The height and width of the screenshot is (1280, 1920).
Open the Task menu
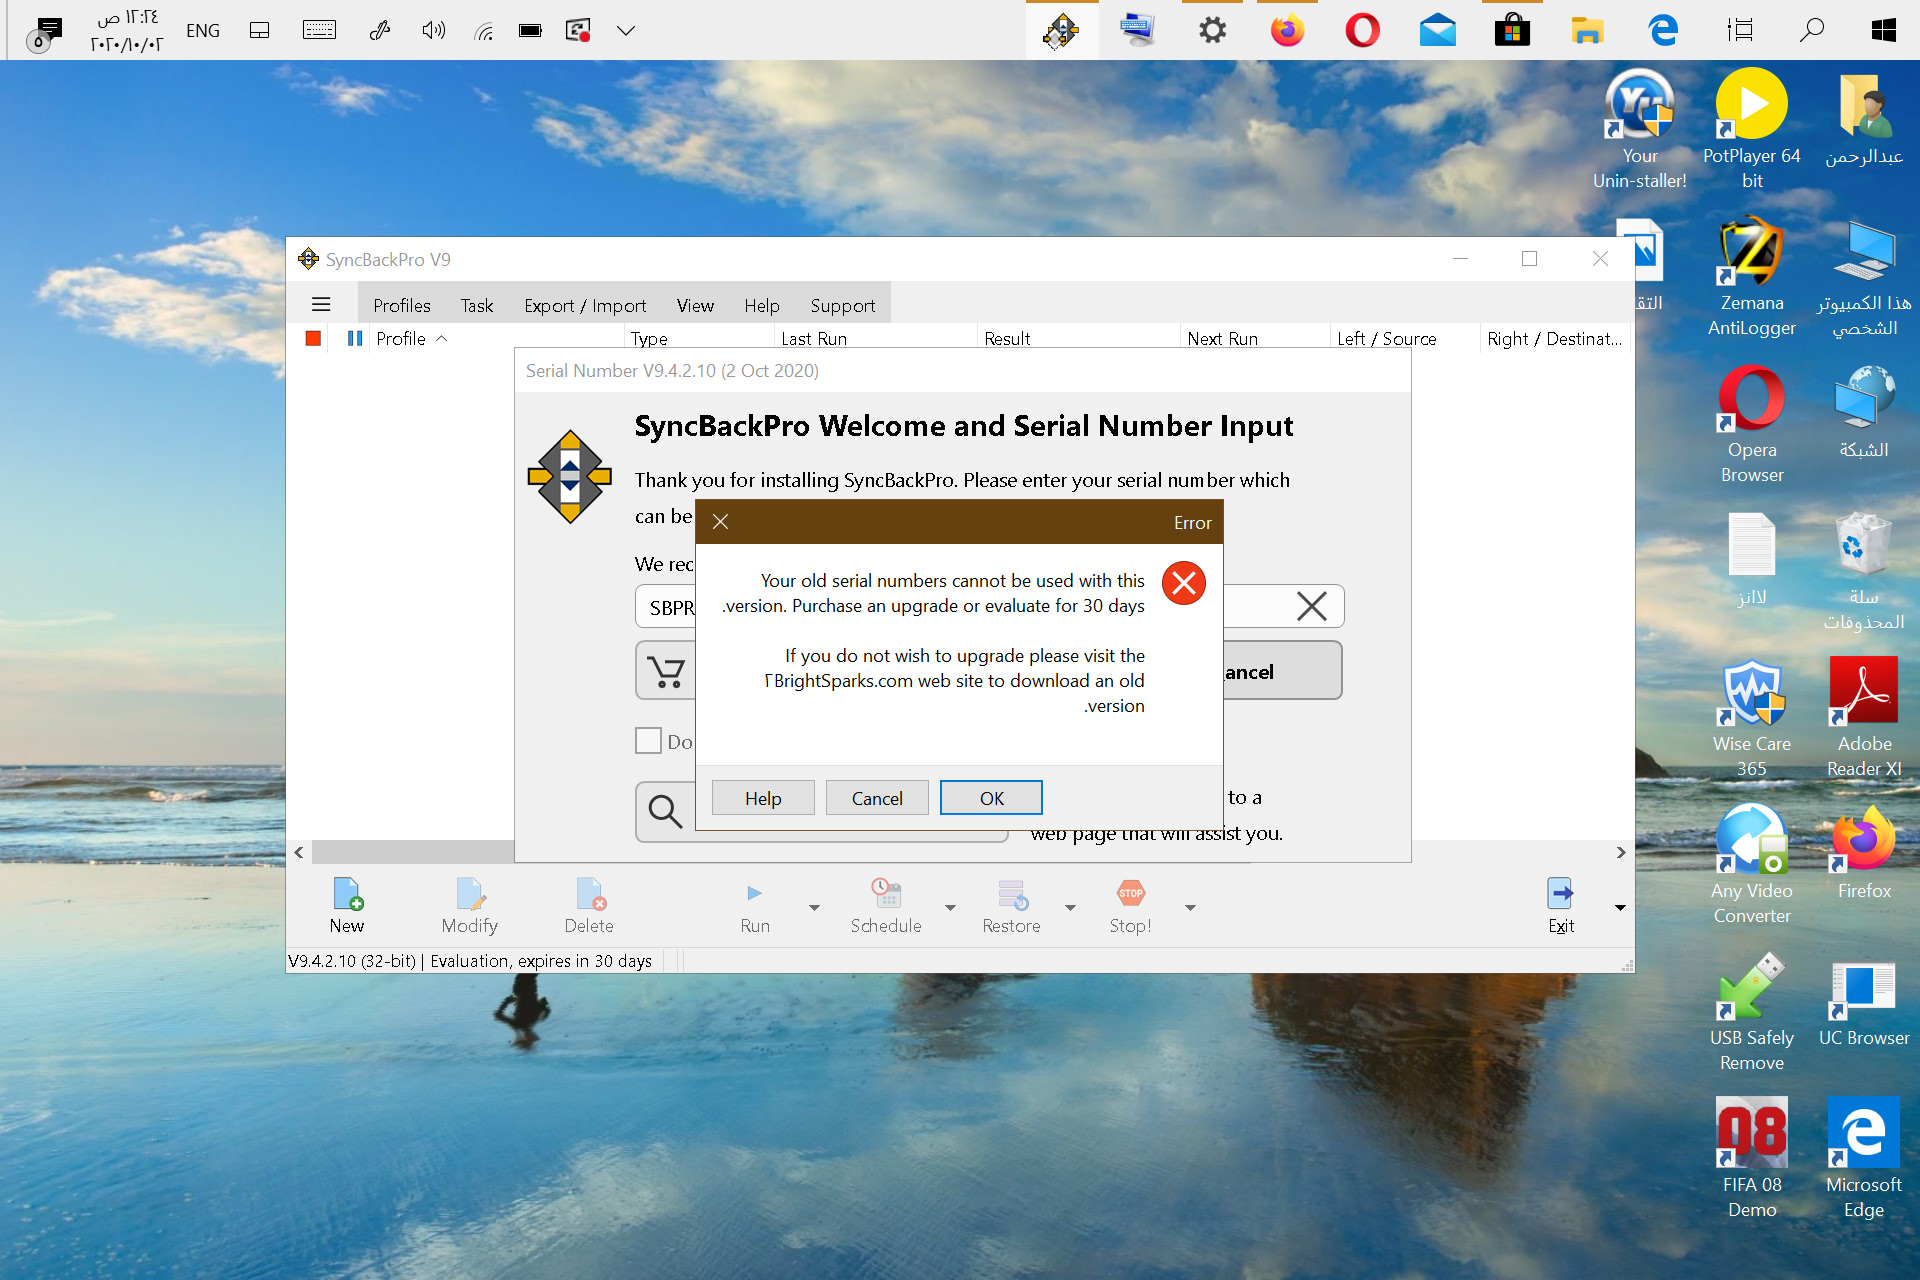pos(477,305)
